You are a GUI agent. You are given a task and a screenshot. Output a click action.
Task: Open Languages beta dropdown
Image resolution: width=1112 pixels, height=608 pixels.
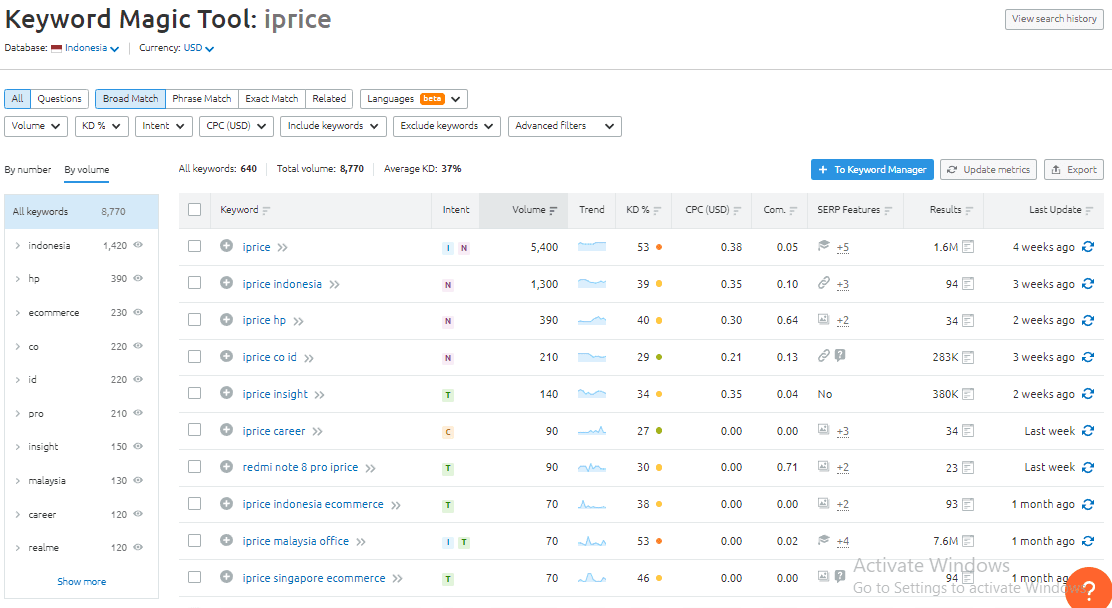413,99
